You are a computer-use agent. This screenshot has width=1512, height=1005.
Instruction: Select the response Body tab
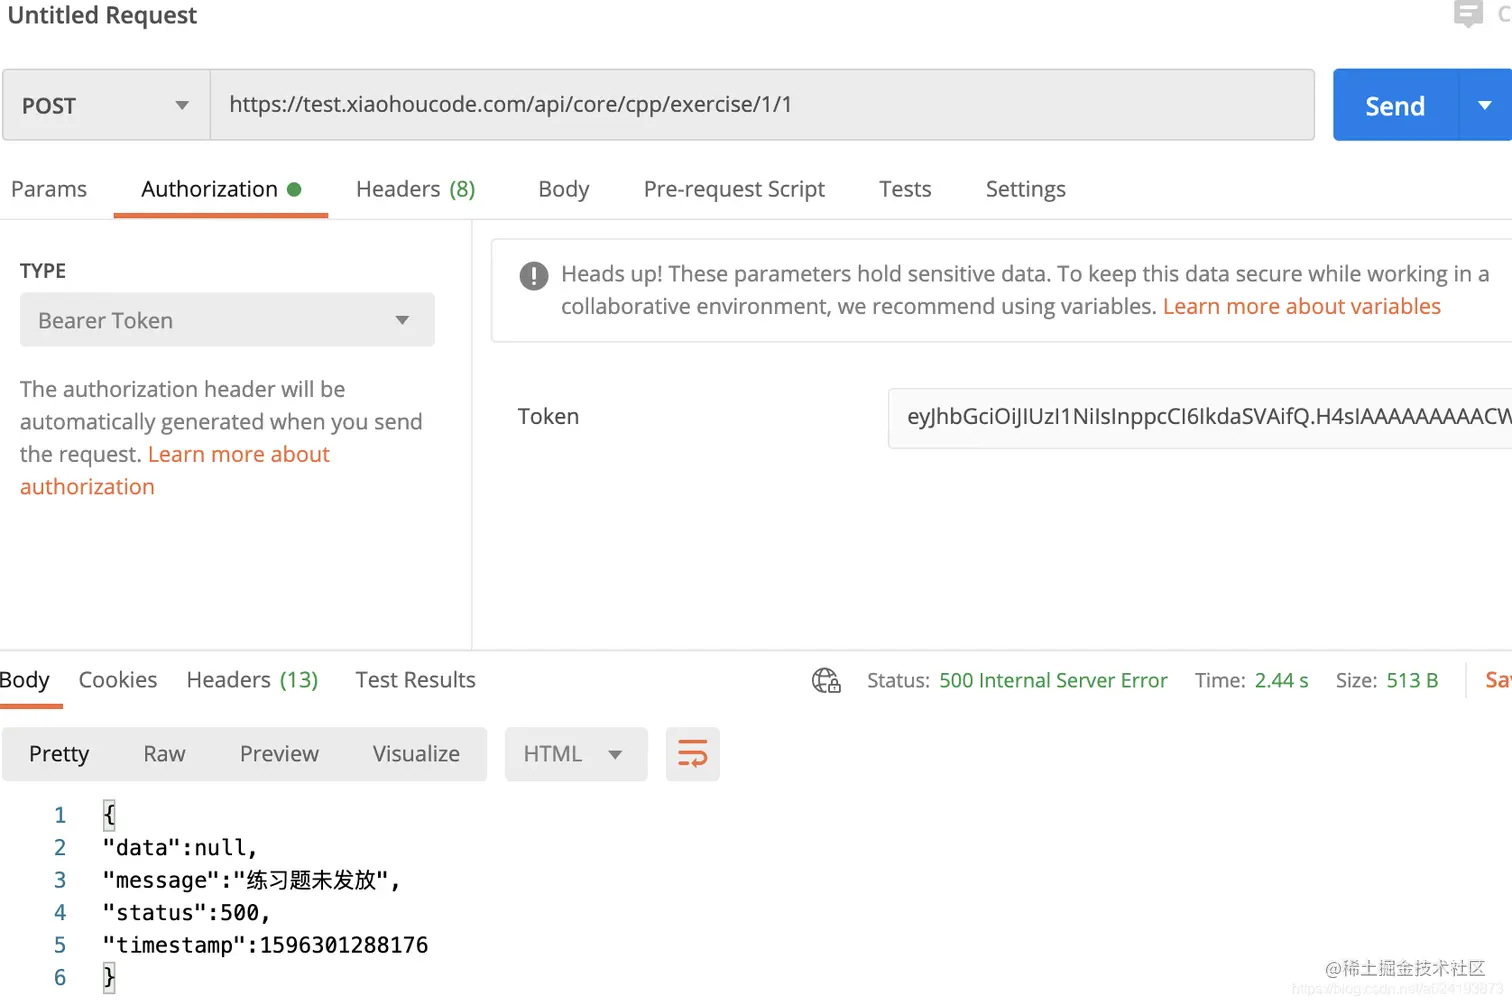coord(25,680)
